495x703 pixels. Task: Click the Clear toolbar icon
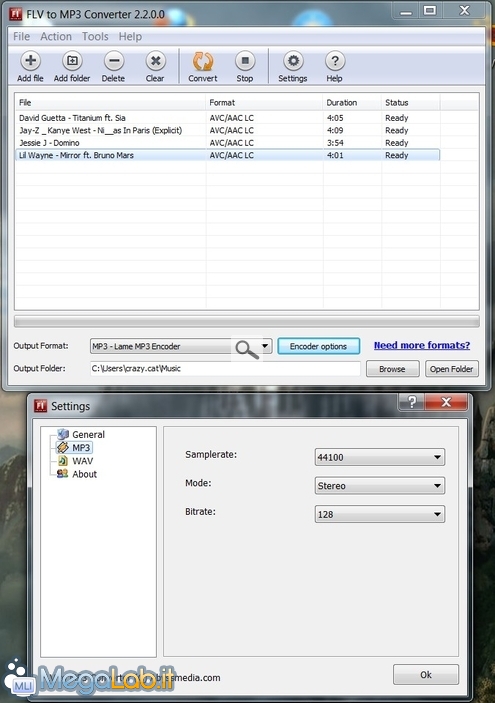156,61
